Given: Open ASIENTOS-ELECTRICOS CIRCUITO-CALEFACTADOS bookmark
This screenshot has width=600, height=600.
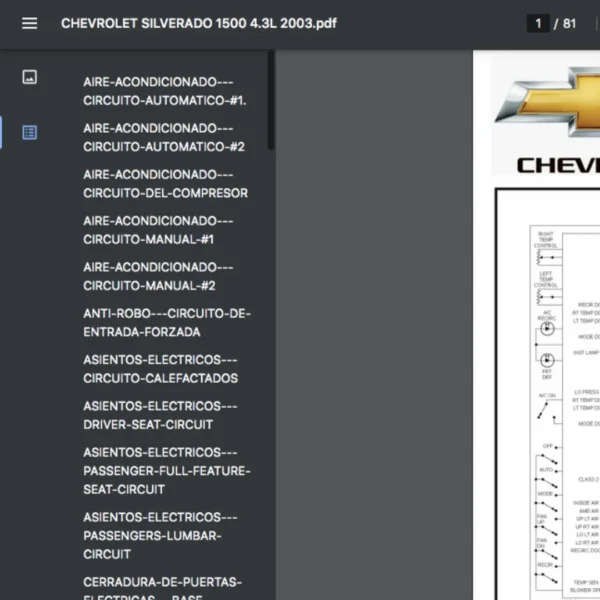Looking at the screenshot, I should click(x=161, y=369).
